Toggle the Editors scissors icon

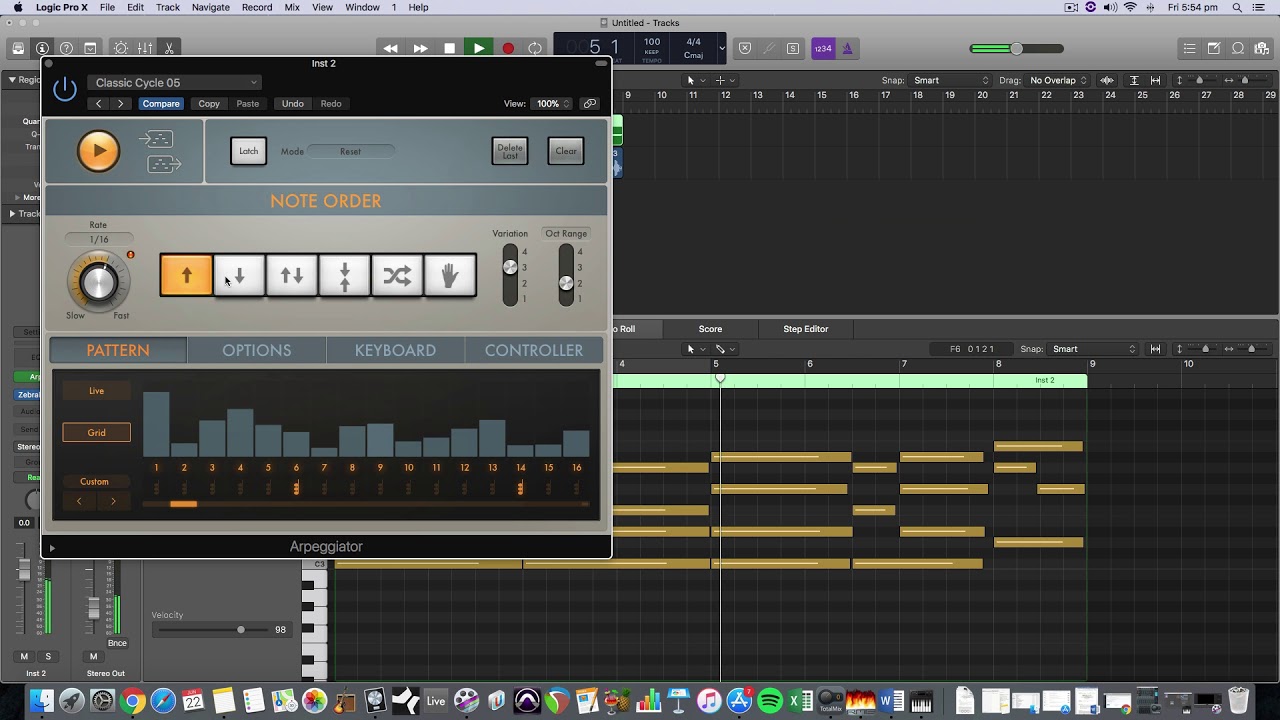point(169,48)
